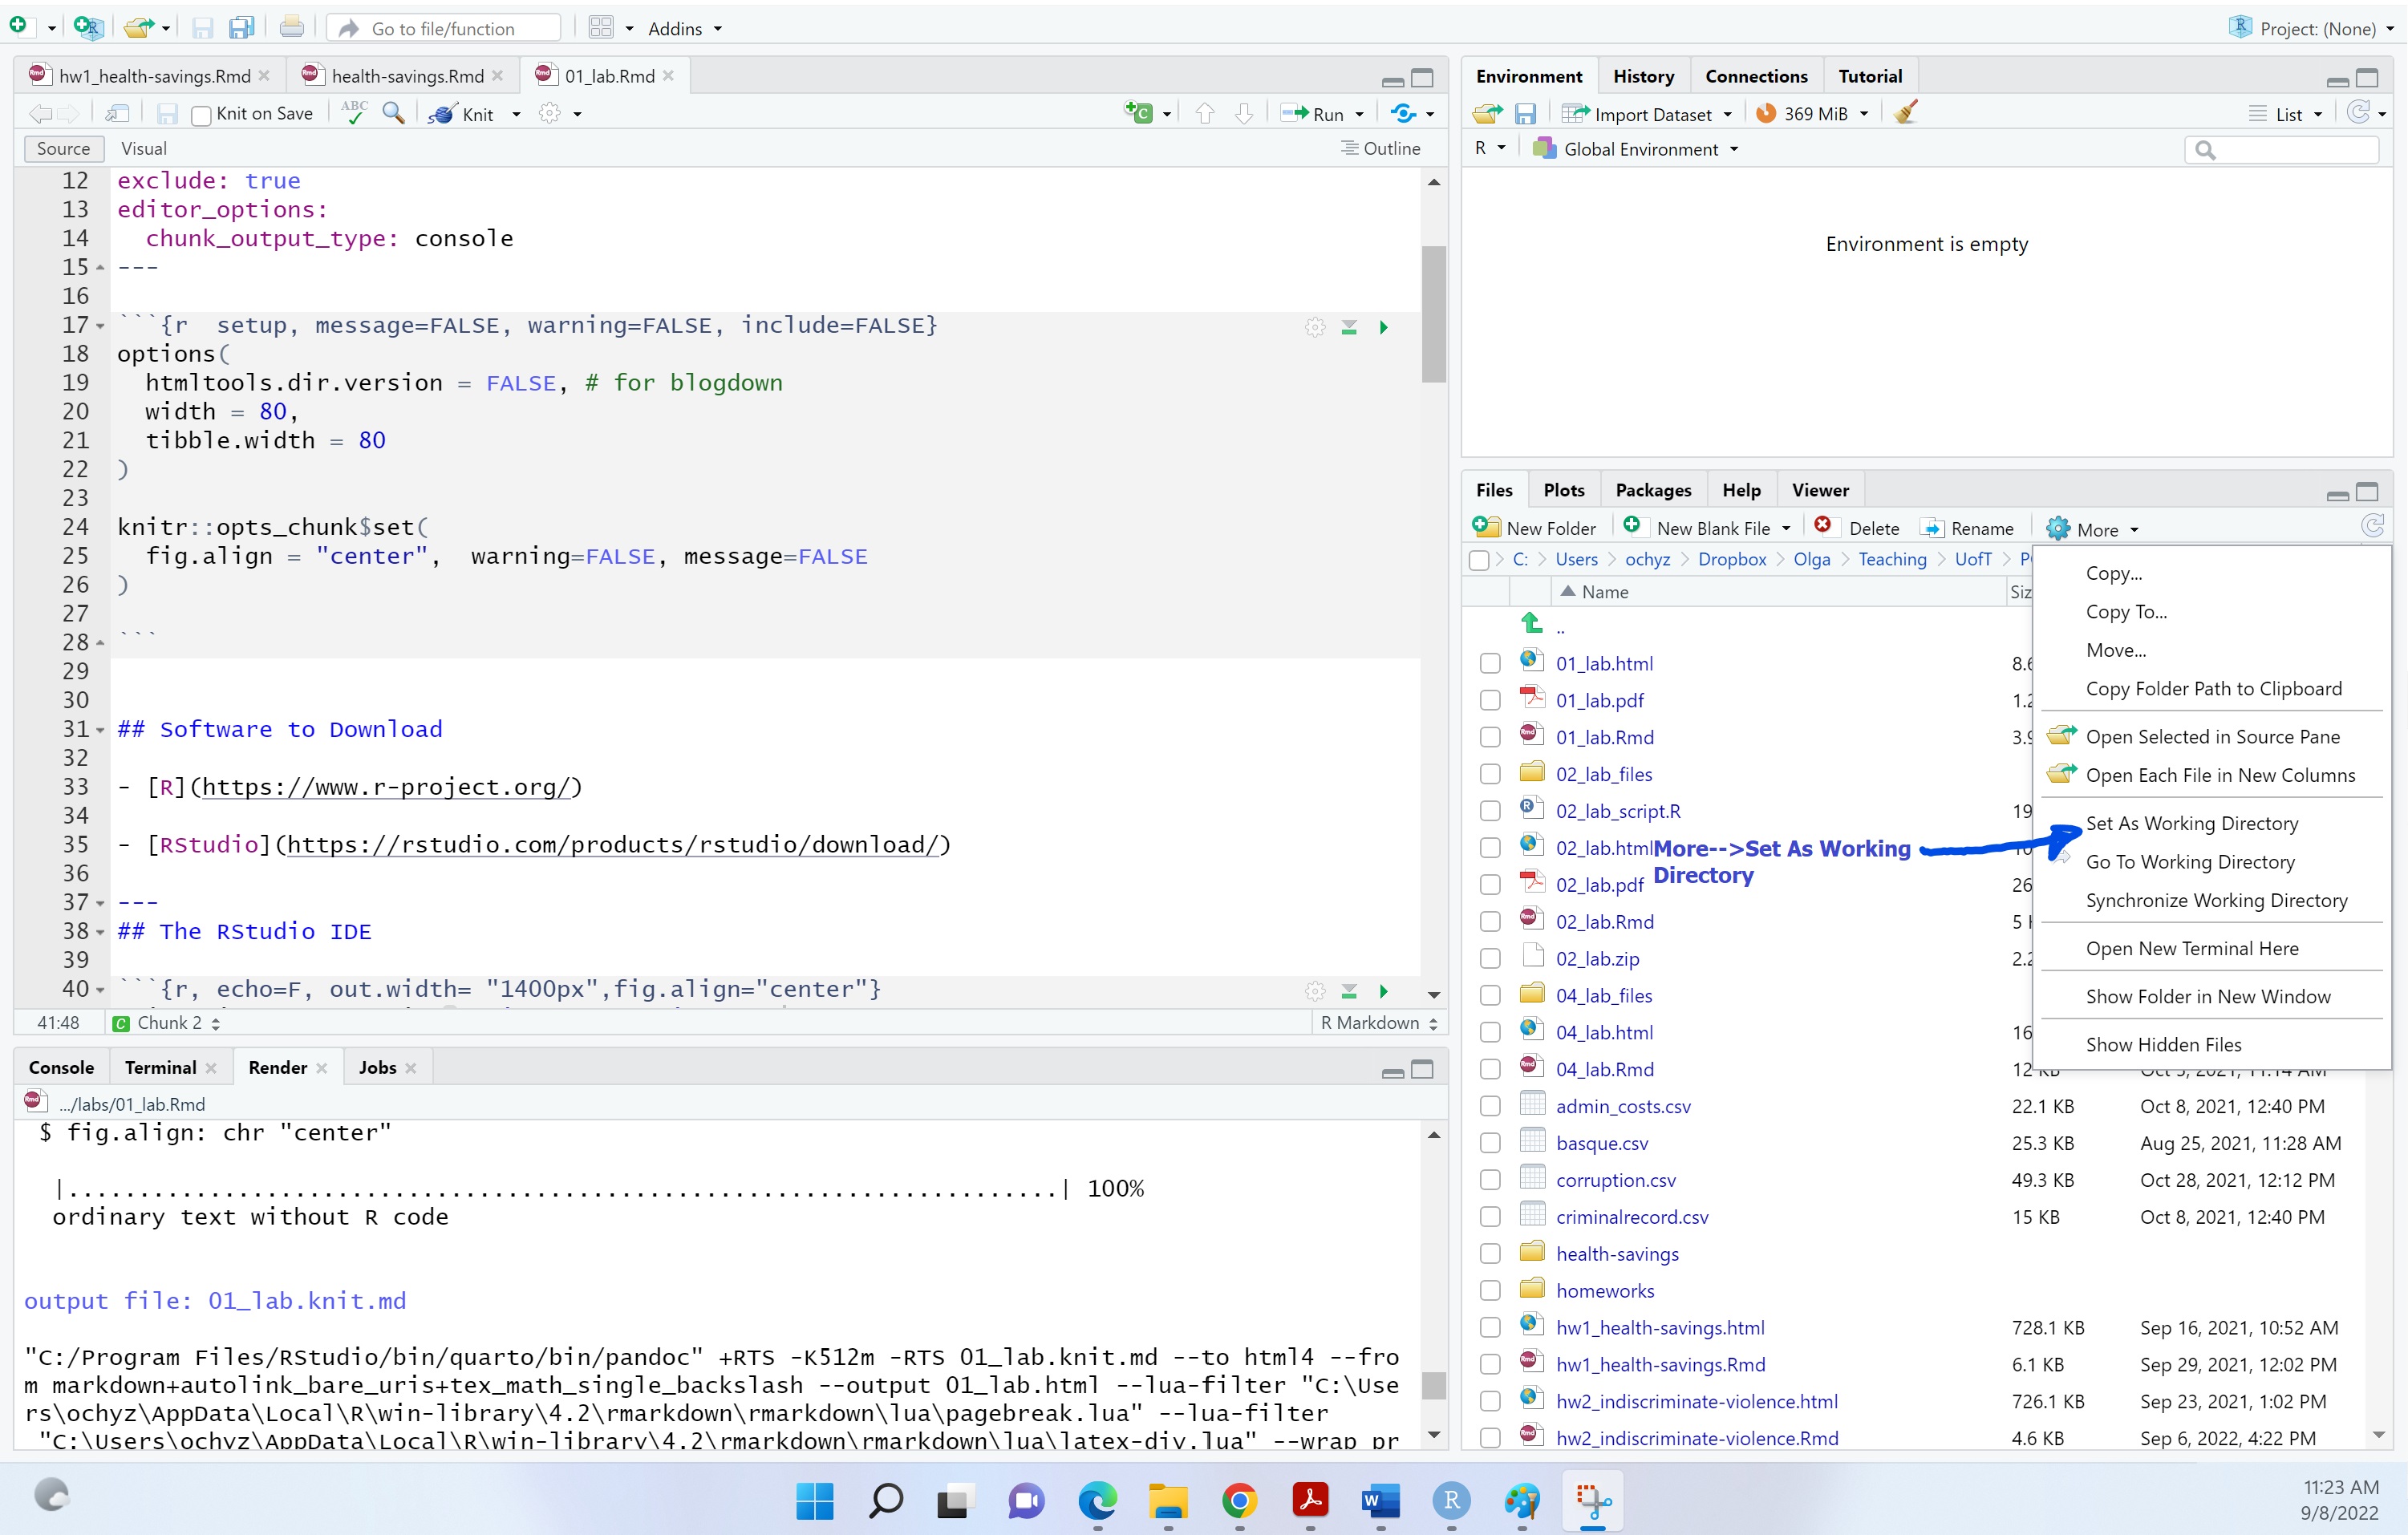This screenshot has height=1535, width=2408.
Task: Click the Go to file/function field
Action: pyautogui.click(x=443, y=29)
